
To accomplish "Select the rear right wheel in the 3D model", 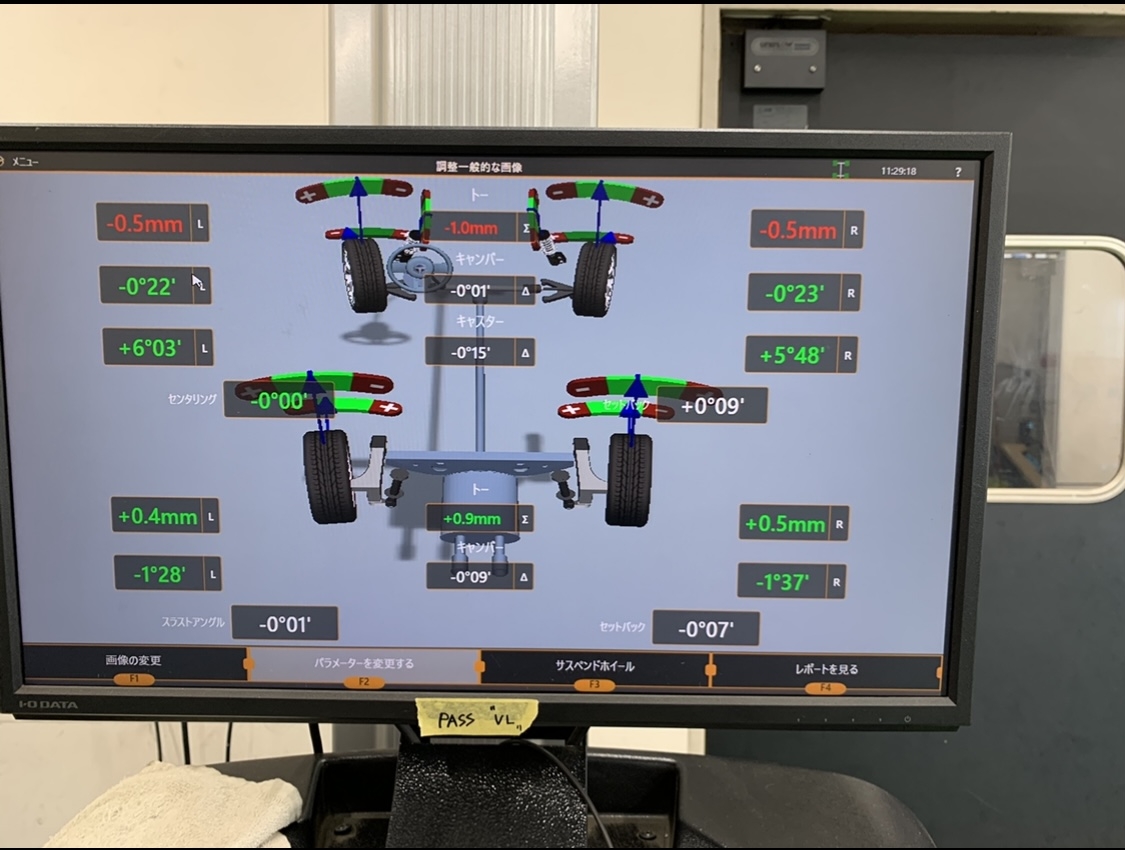I will [x=629, y=478].
